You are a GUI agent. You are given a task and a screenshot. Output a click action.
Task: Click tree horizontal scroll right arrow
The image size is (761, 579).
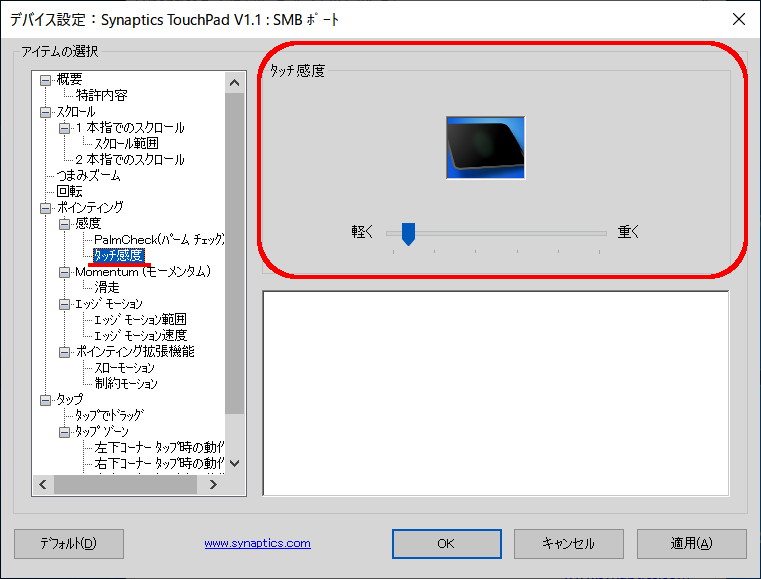(x=213, y=484)
